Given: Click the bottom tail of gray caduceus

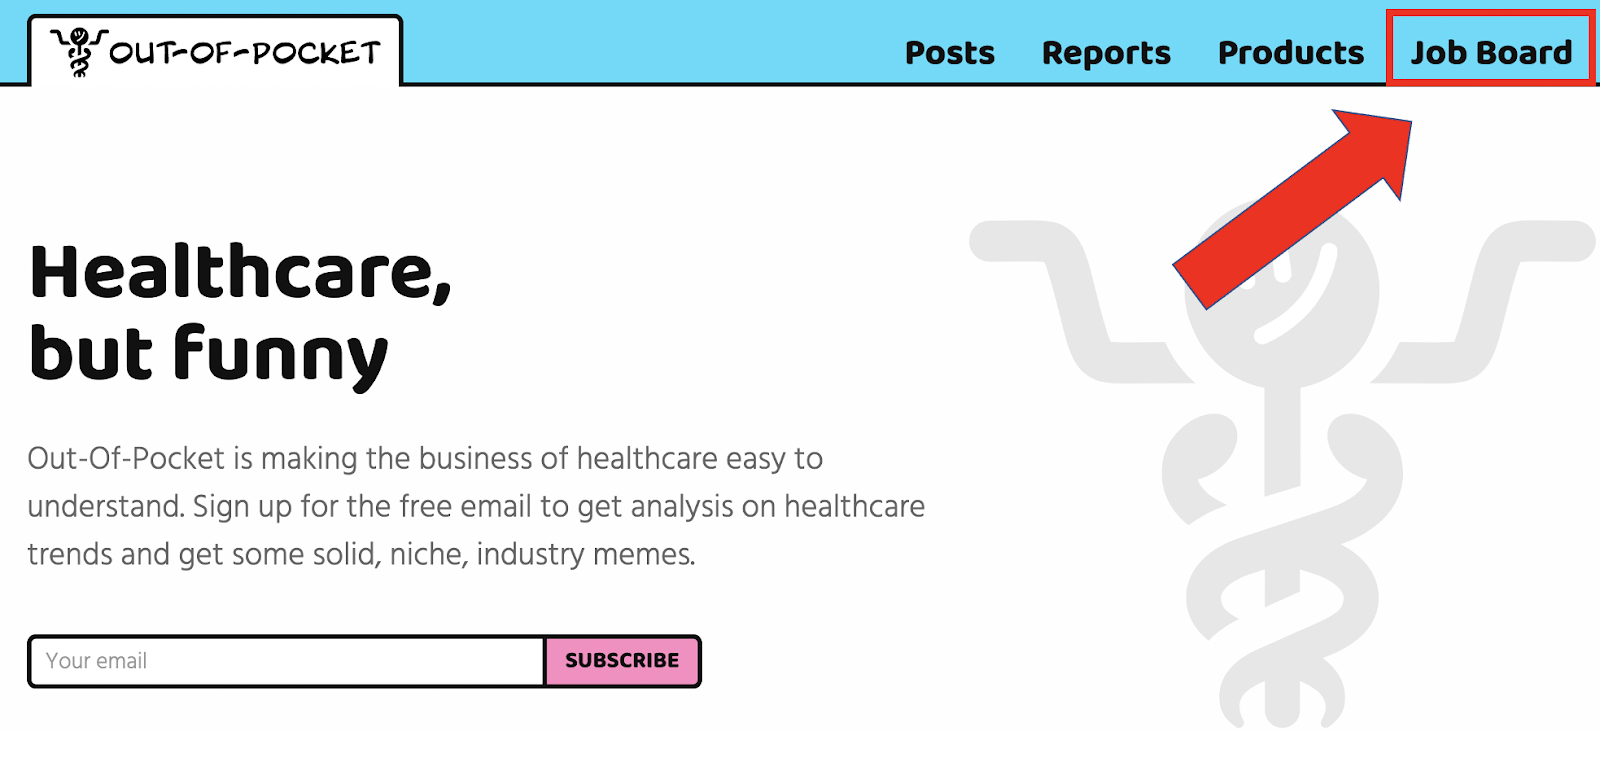Looking at the screenshot, I should click(1283, 693).
